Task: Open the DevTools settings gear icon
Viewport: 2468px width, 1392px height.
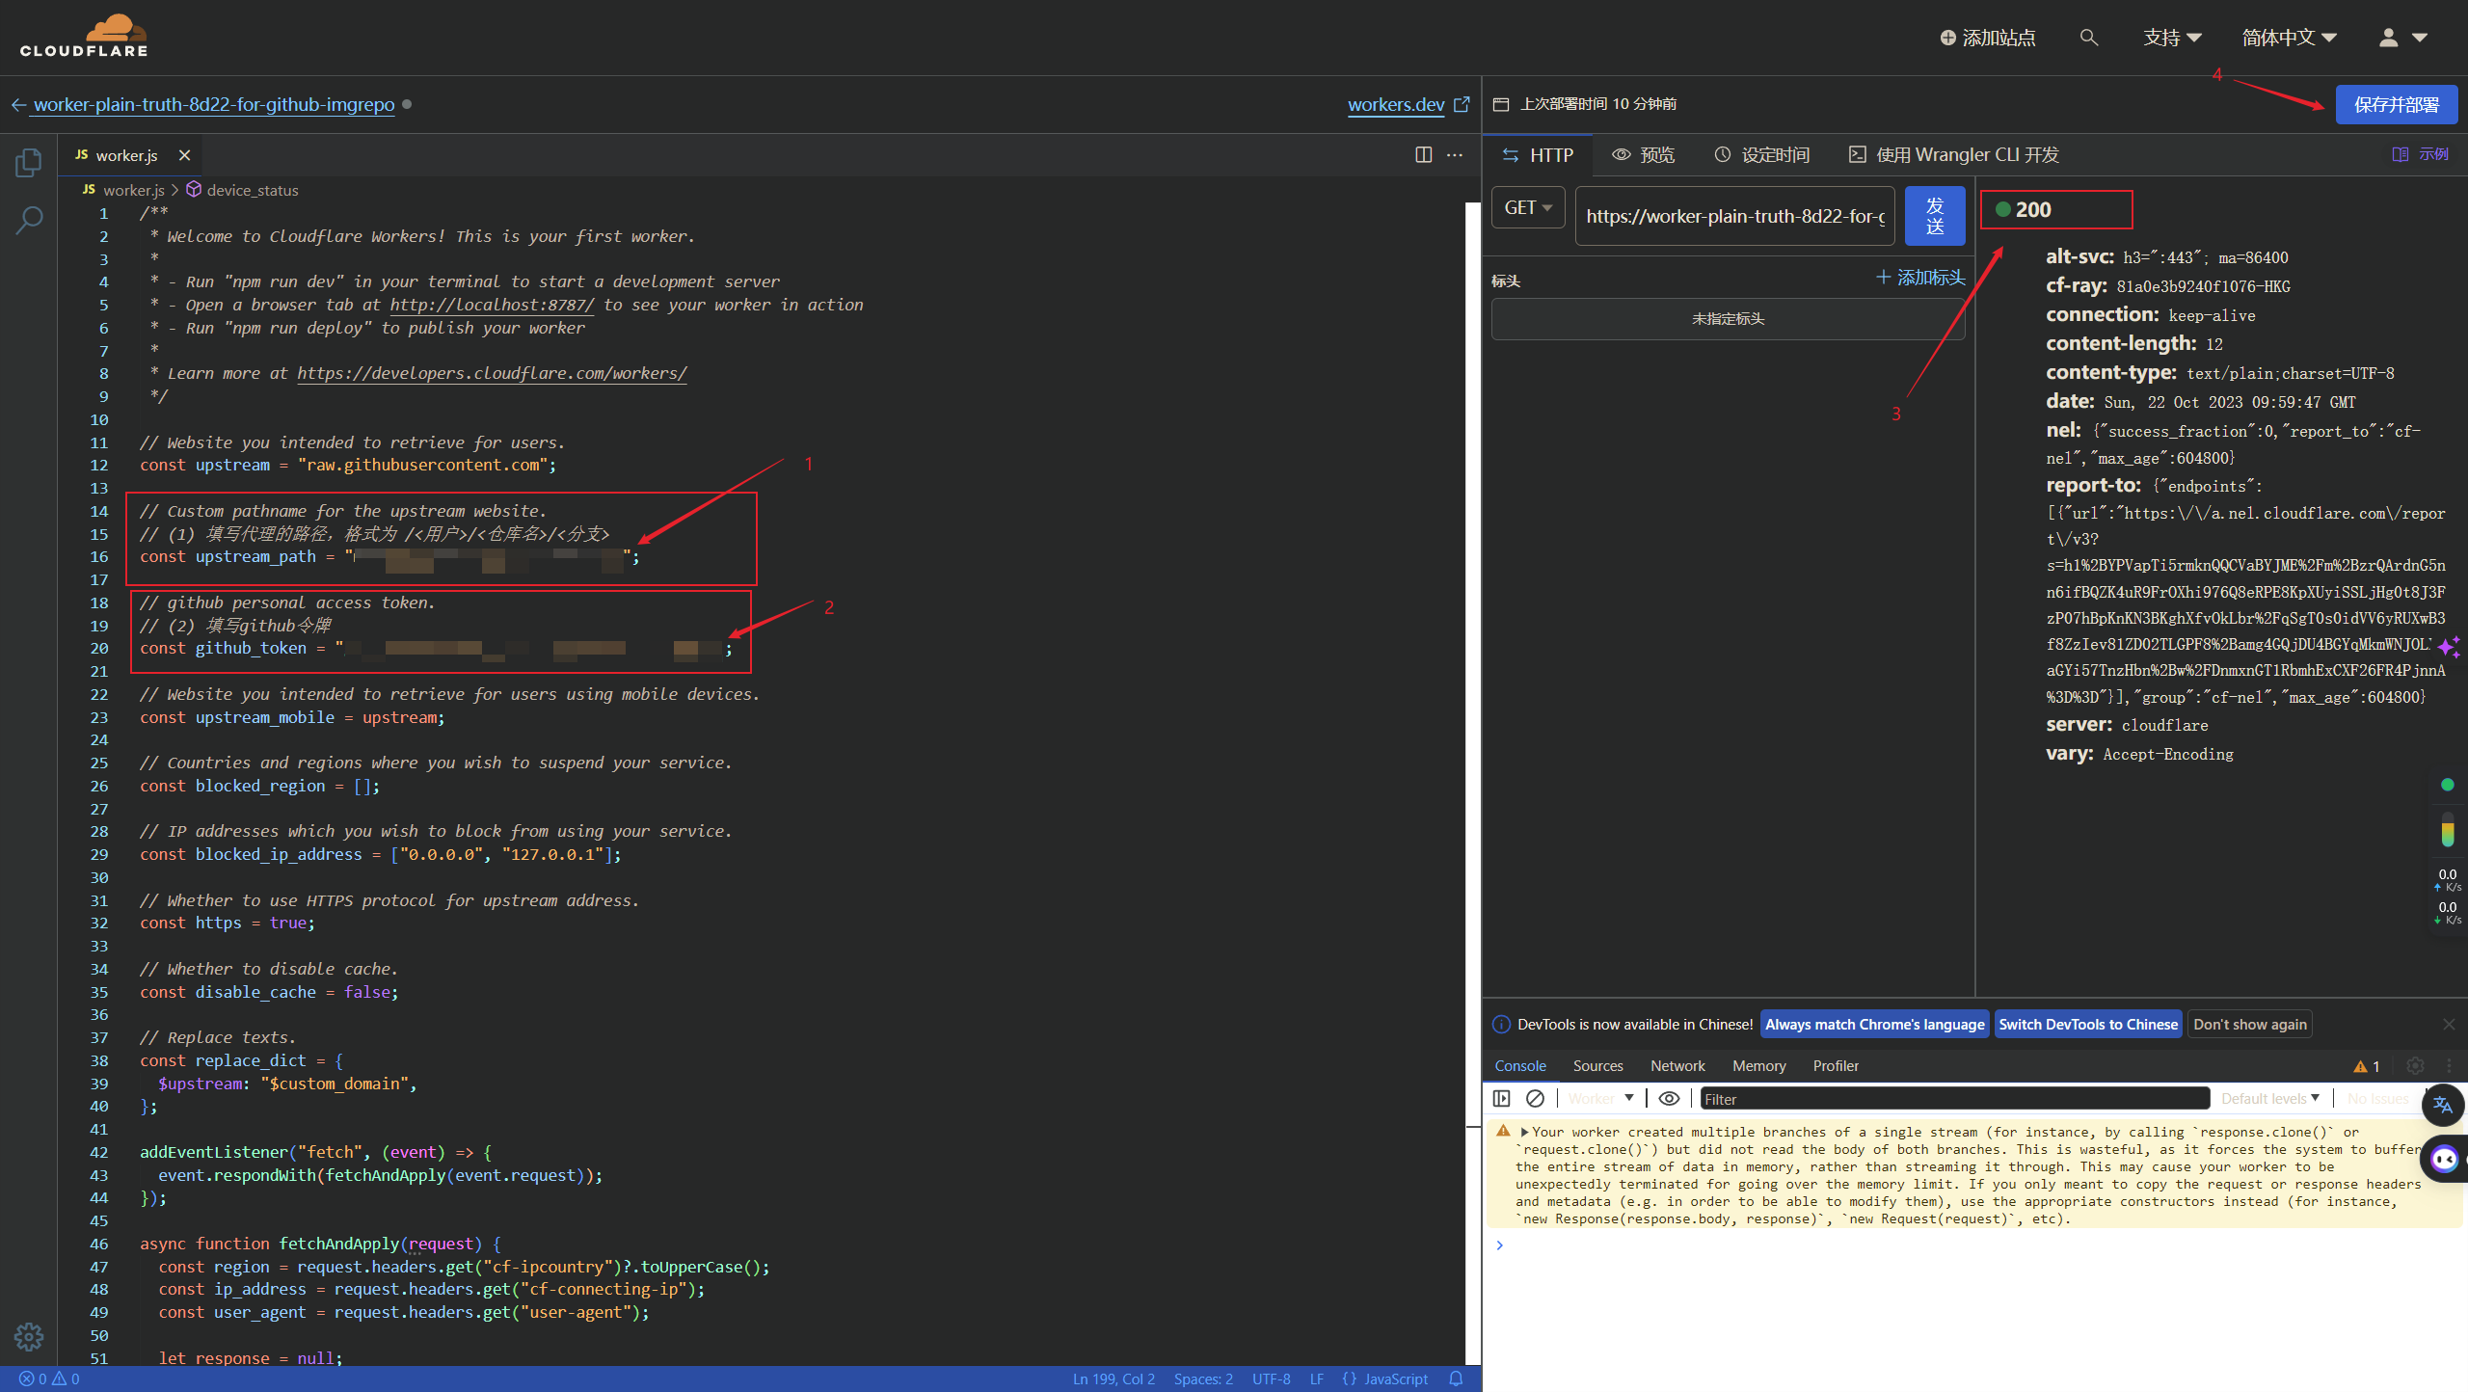Action: (2415, 1066)
